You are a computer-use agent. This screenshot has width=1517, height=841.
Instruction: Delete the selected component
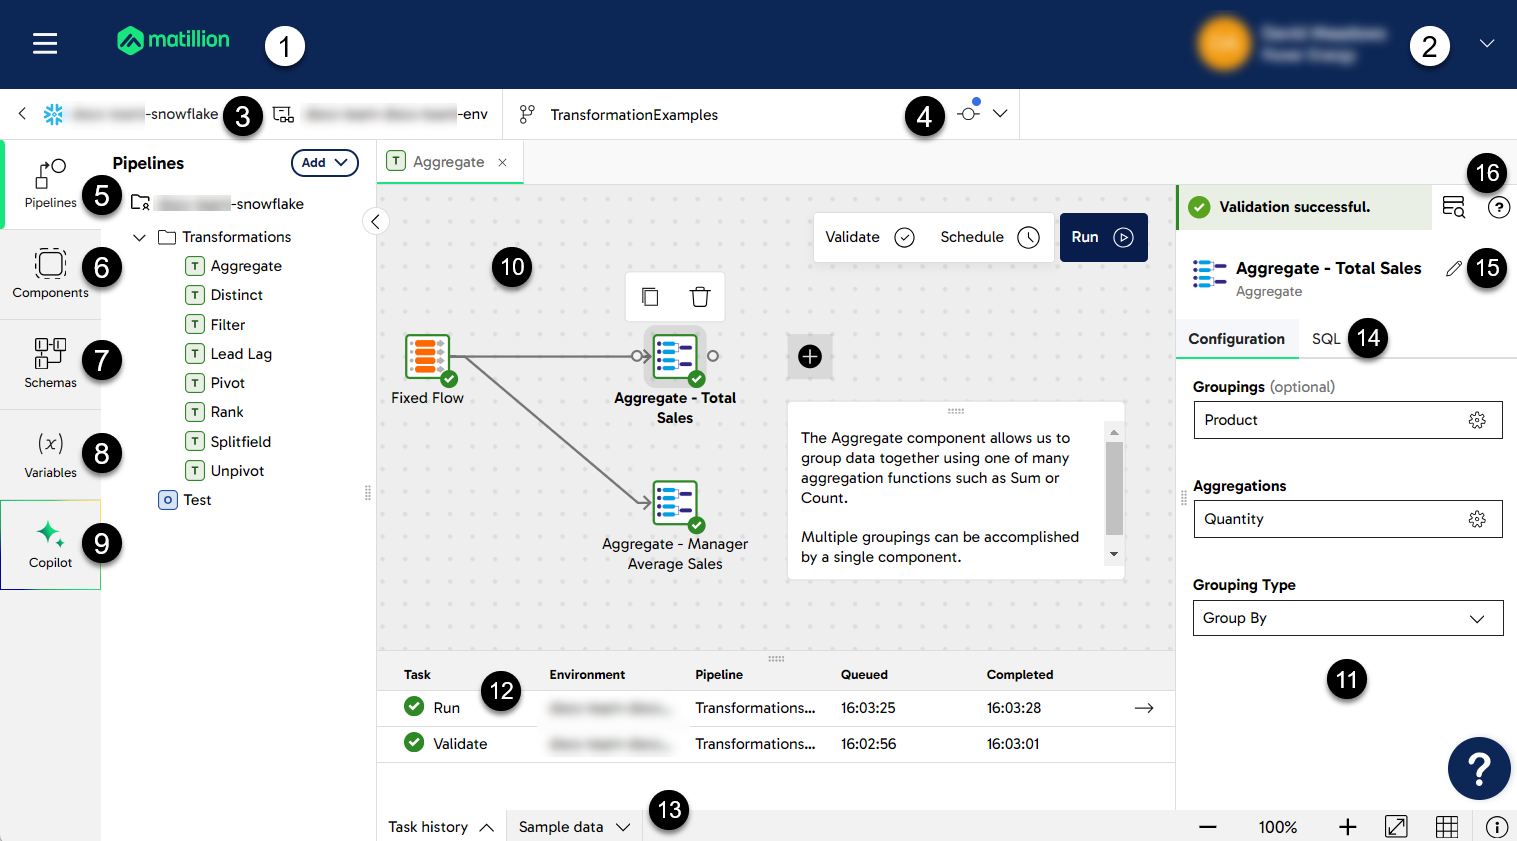tap(700, 297)
